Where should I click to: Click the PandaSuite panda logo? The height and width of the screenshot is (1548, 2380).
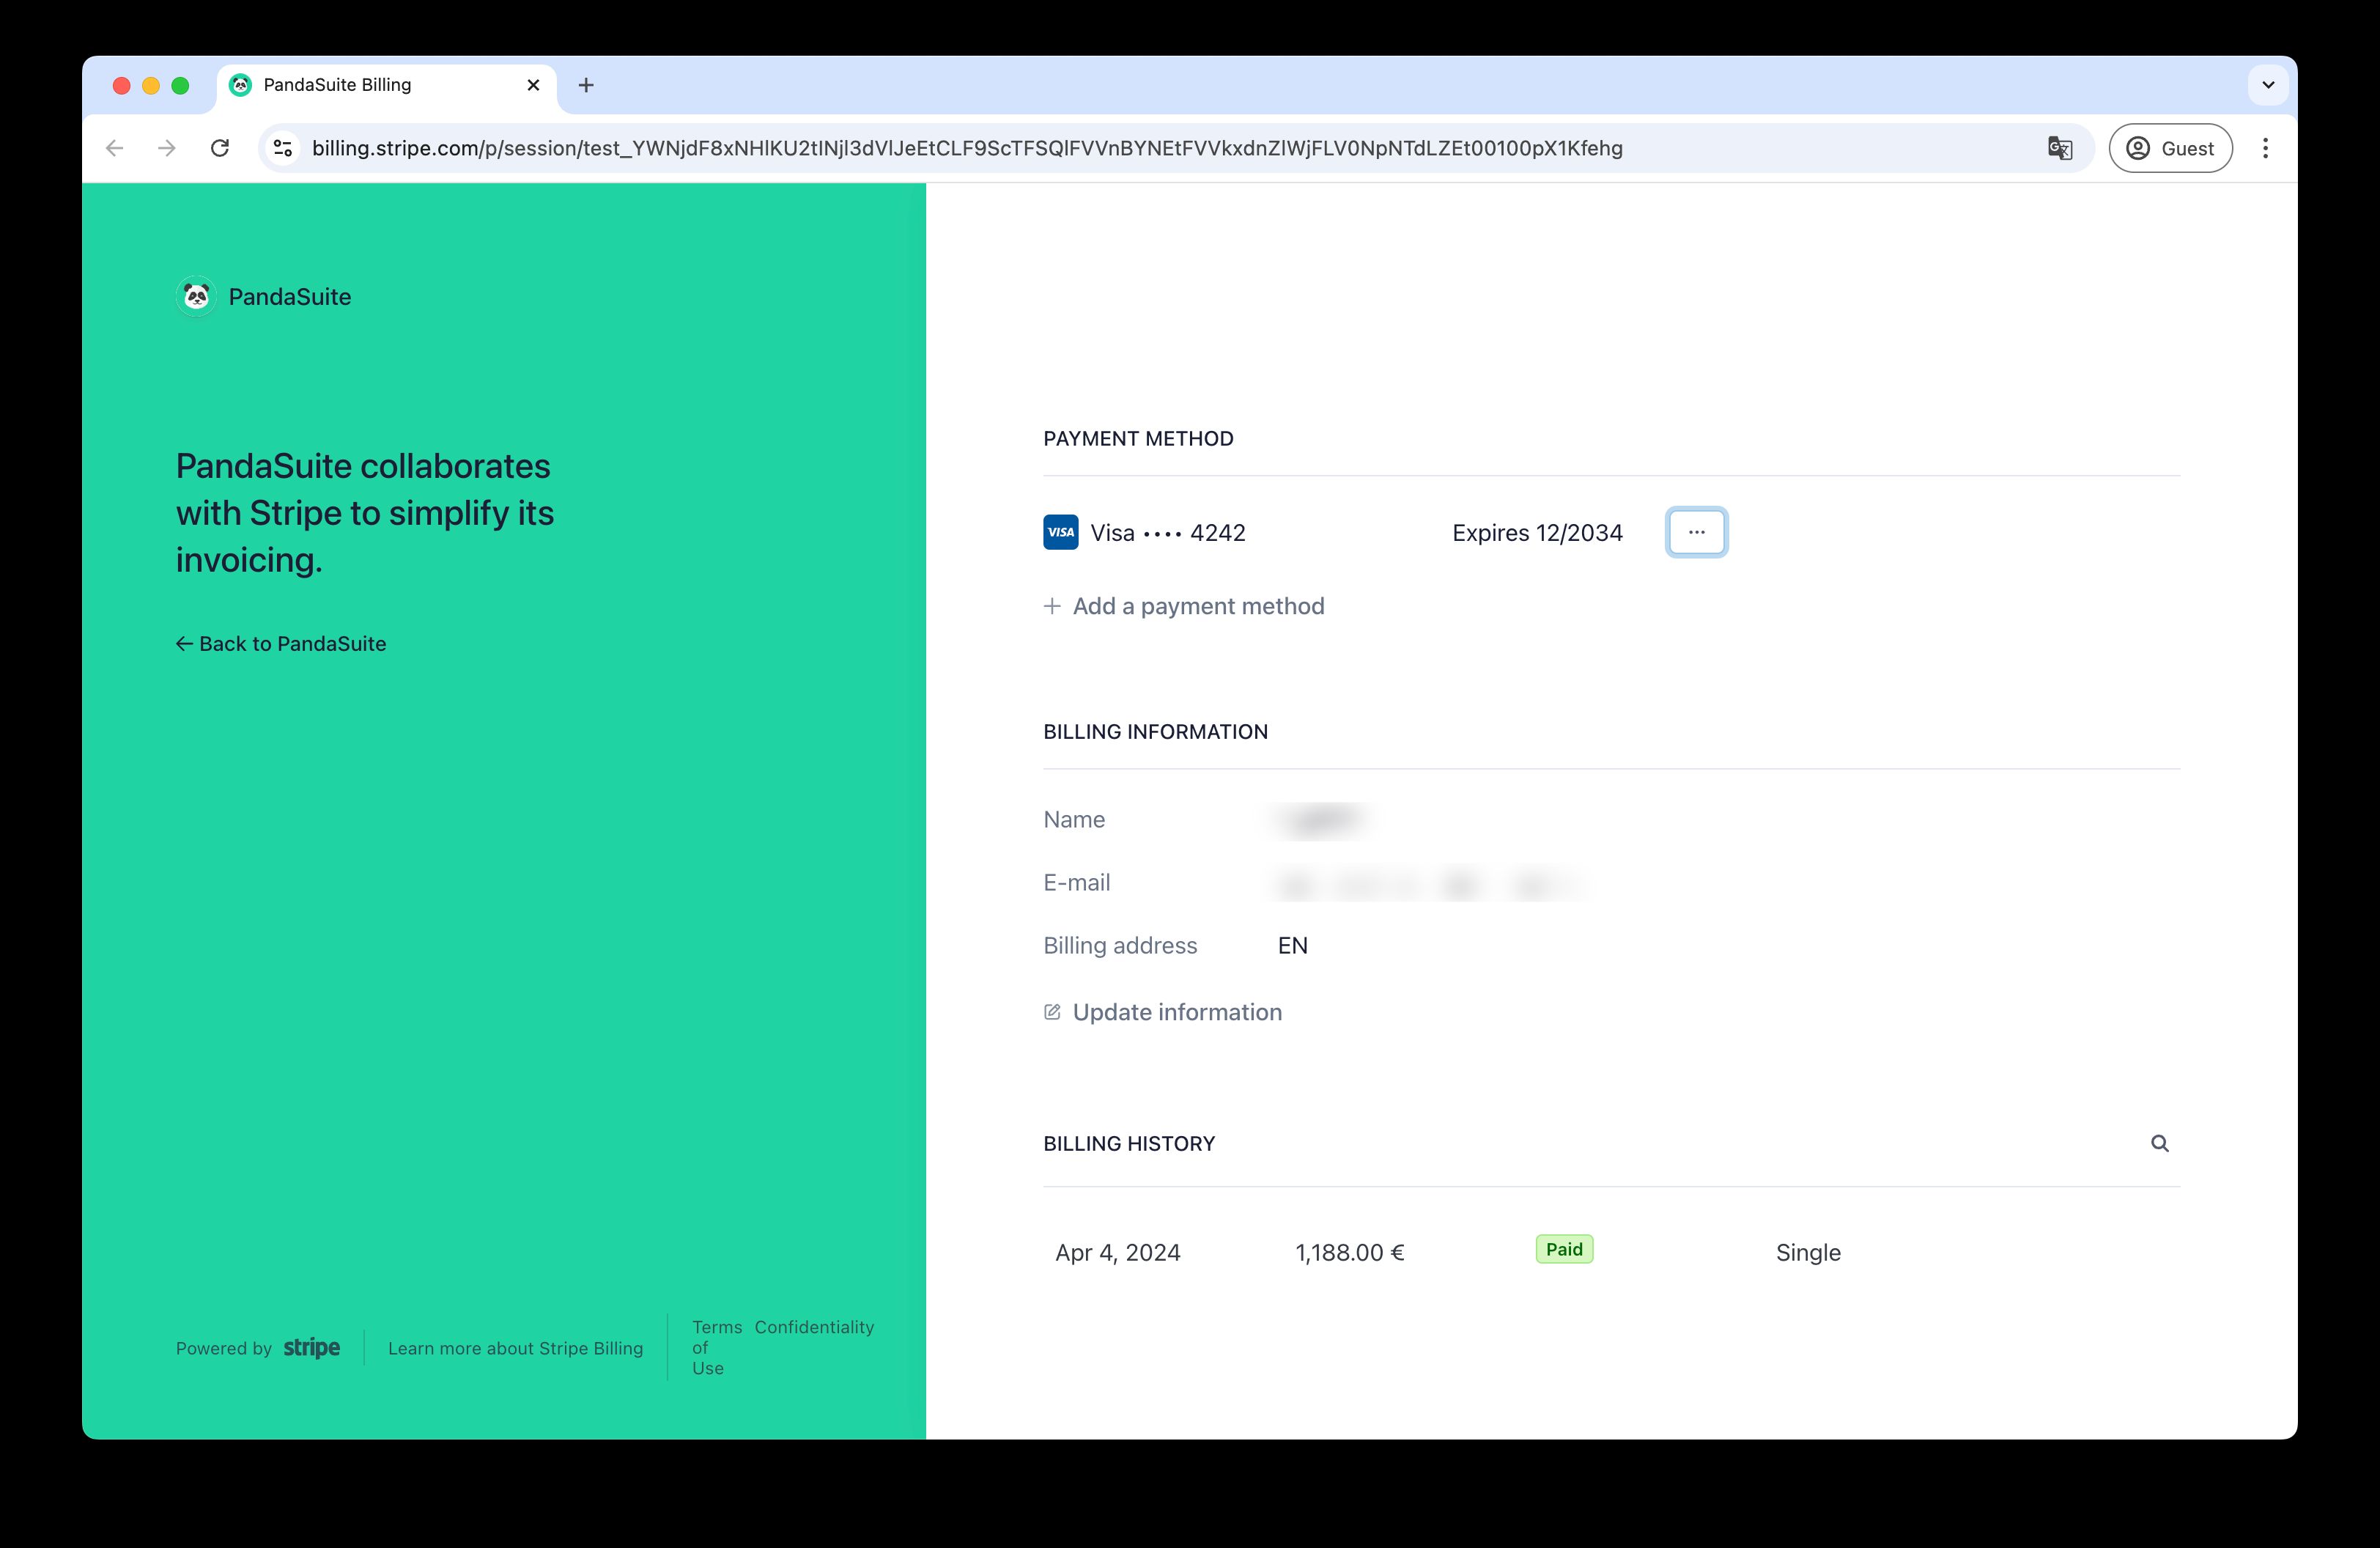(196, 296)
